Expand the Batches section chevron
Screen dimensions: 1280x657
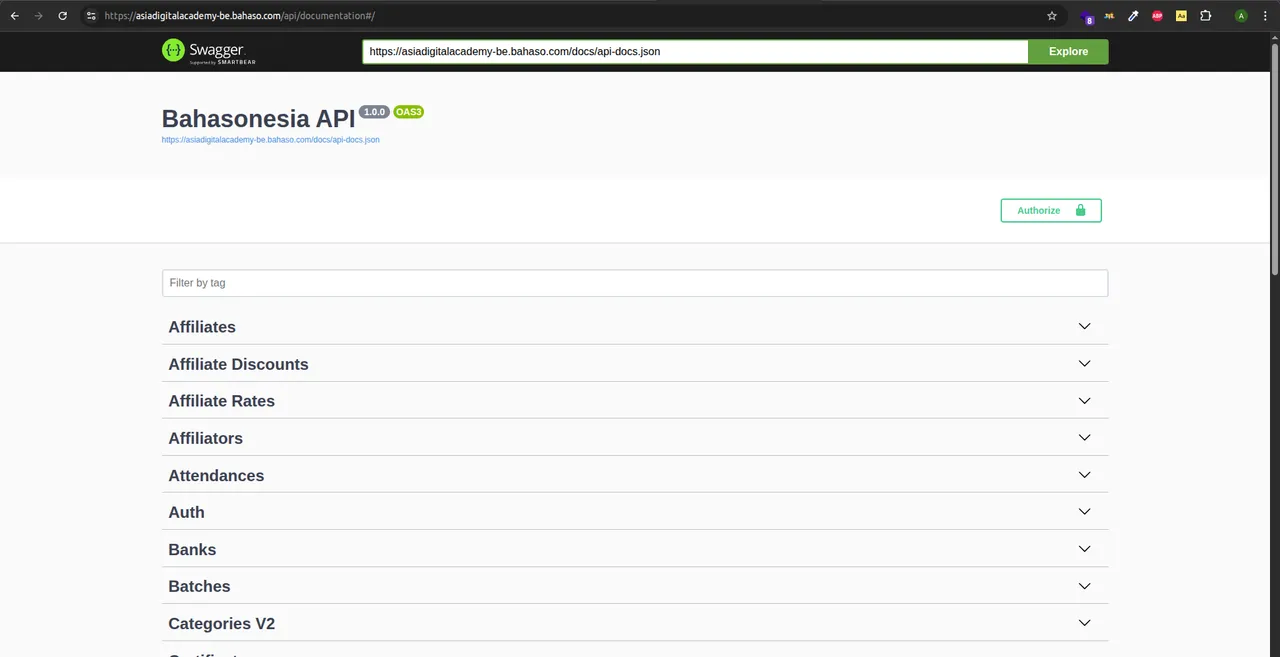1084,586
